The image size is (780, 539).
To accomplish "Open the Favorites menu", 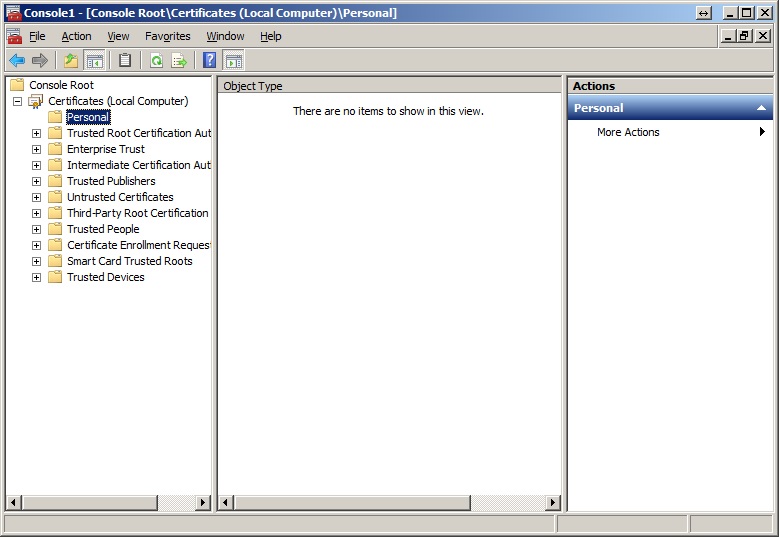I will point(168,36).
